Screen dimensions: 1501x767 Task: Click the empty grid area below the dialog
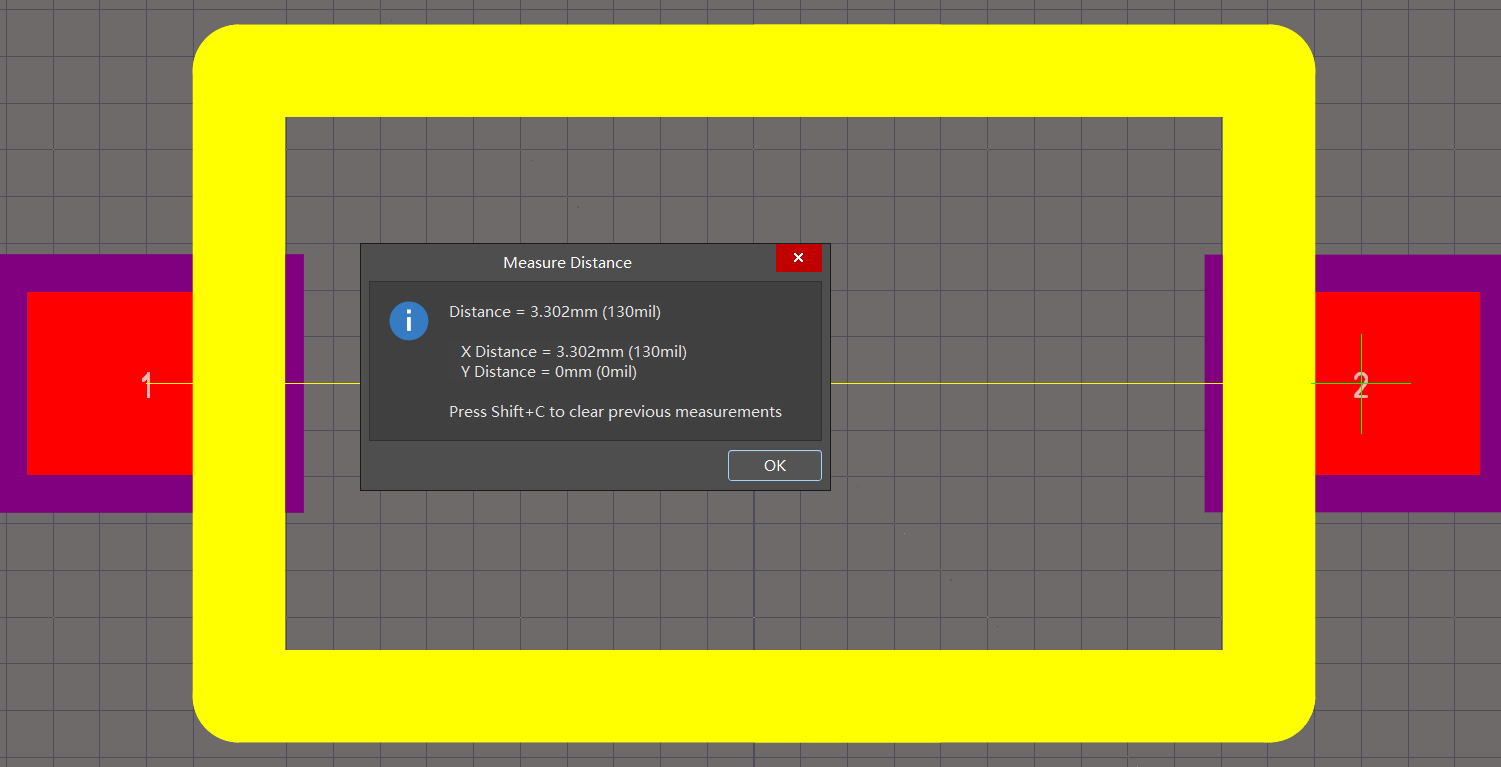[x=600, y=570]
